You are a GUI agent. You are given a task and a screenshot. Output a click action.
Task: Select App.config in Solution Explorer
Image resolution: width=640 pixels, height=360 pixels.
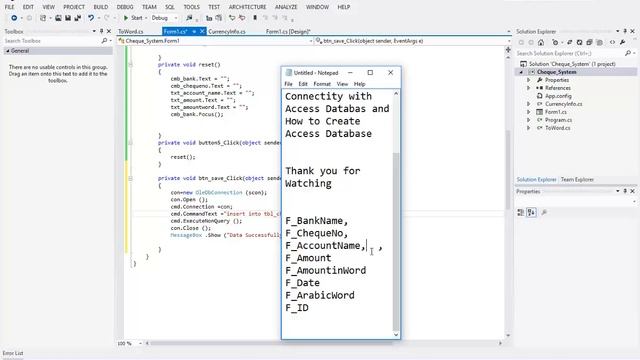[558, 96]
